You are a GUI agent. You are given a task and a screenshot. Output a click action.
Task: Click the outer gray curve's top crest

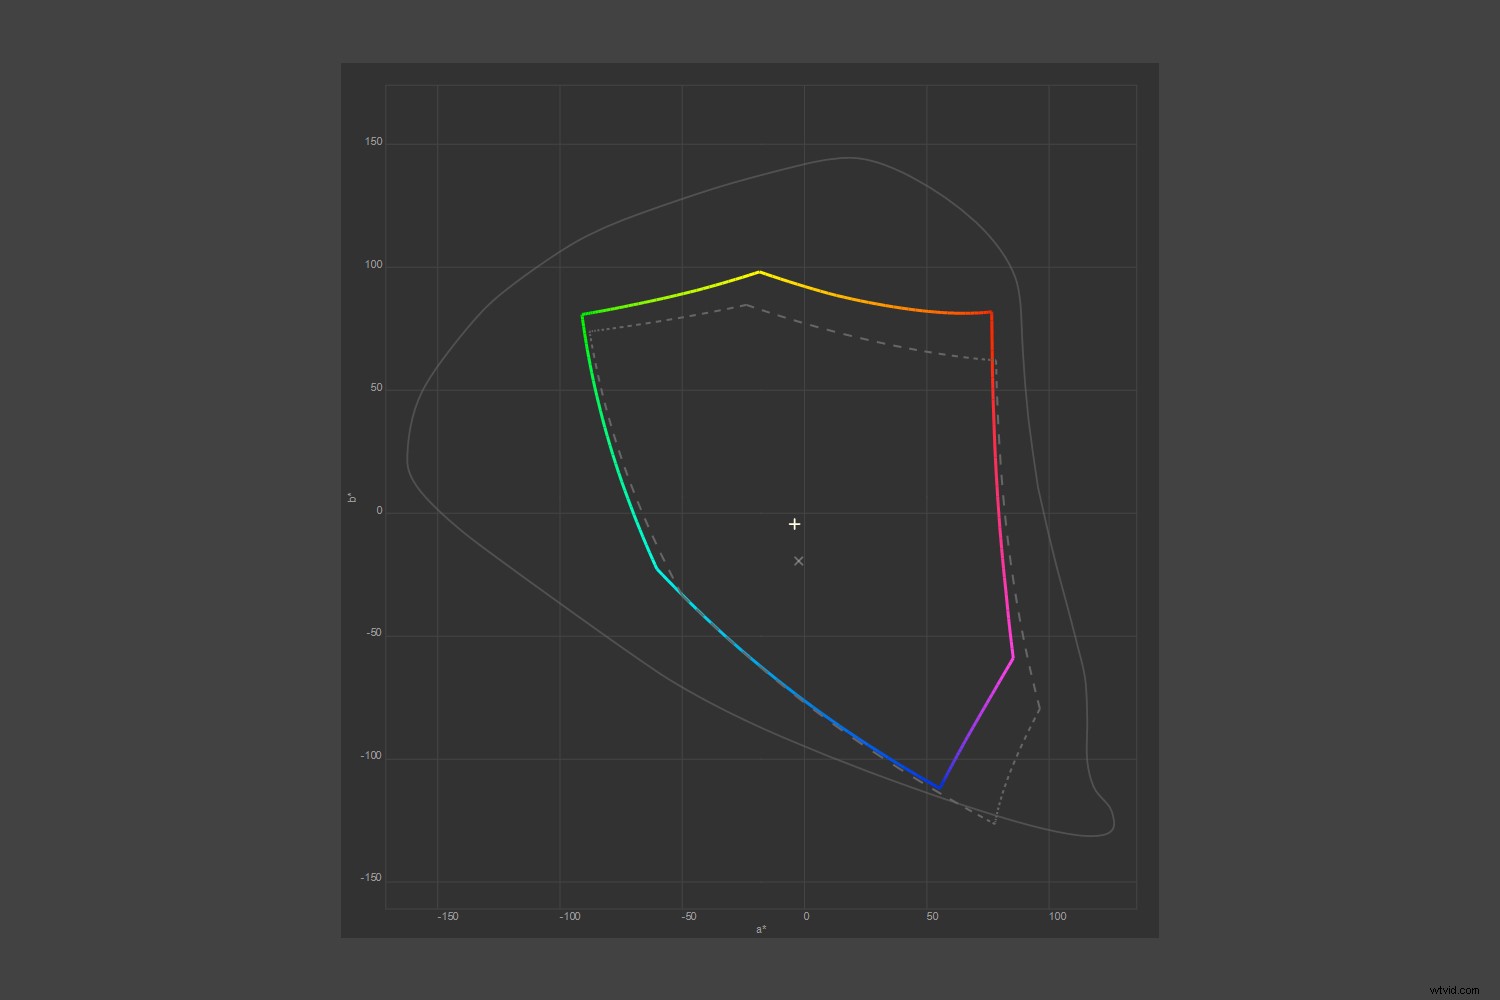848,157
